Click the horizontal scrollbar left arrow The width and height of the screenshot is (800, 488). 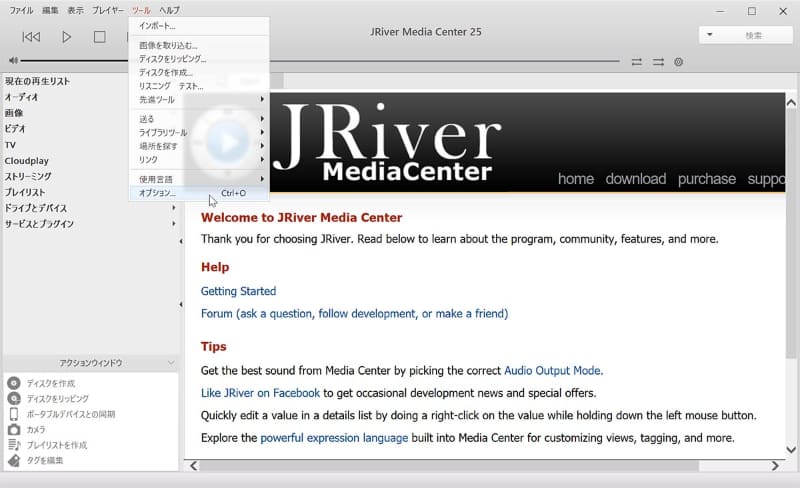coord(193,466)
